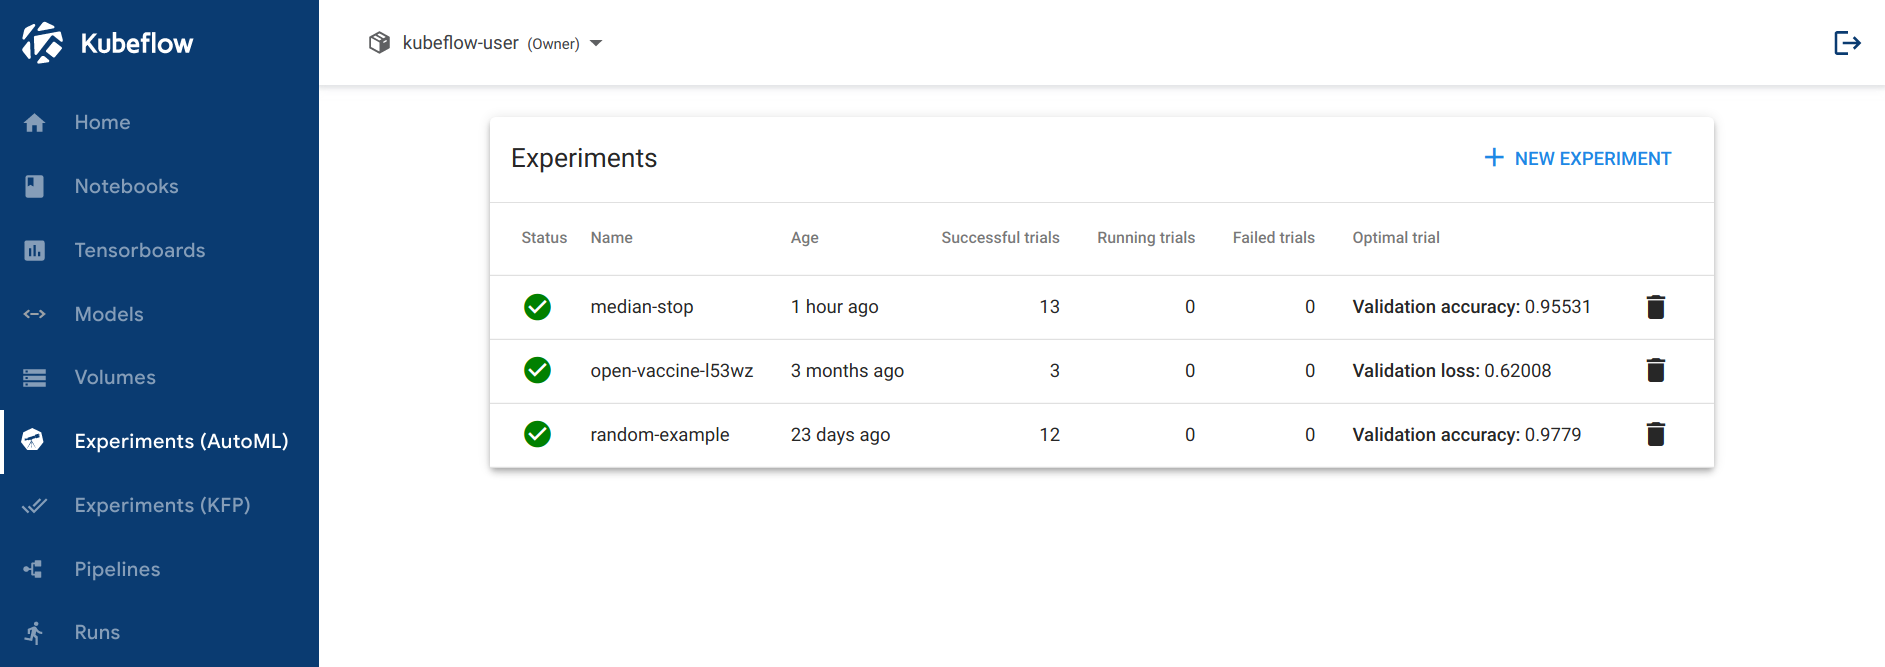
Task: Click trash icon for open-vaccine-l53wz experiment
Action: tap(1655, 371)
